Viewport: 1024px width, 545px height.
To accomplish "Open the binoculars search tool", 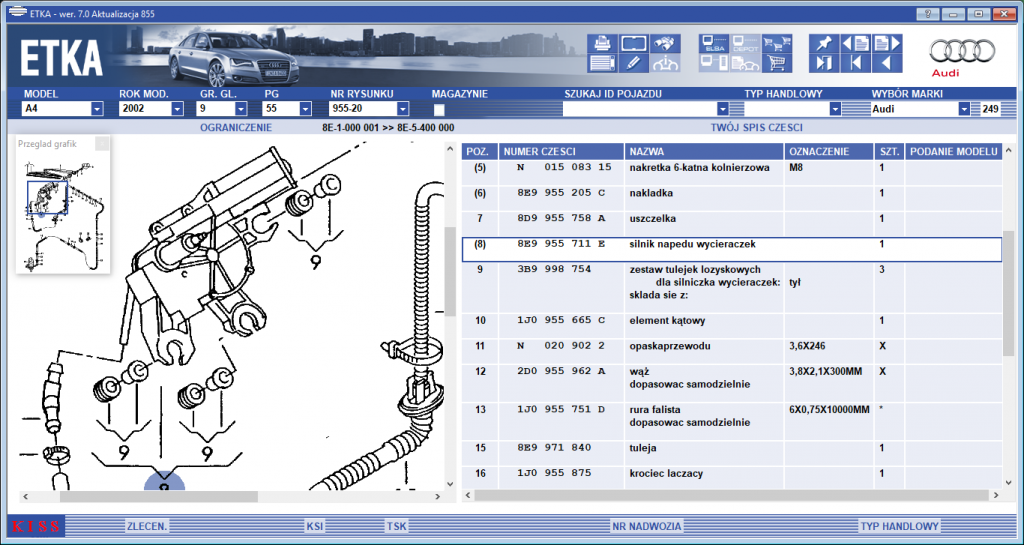I will (x=665, y=43).
